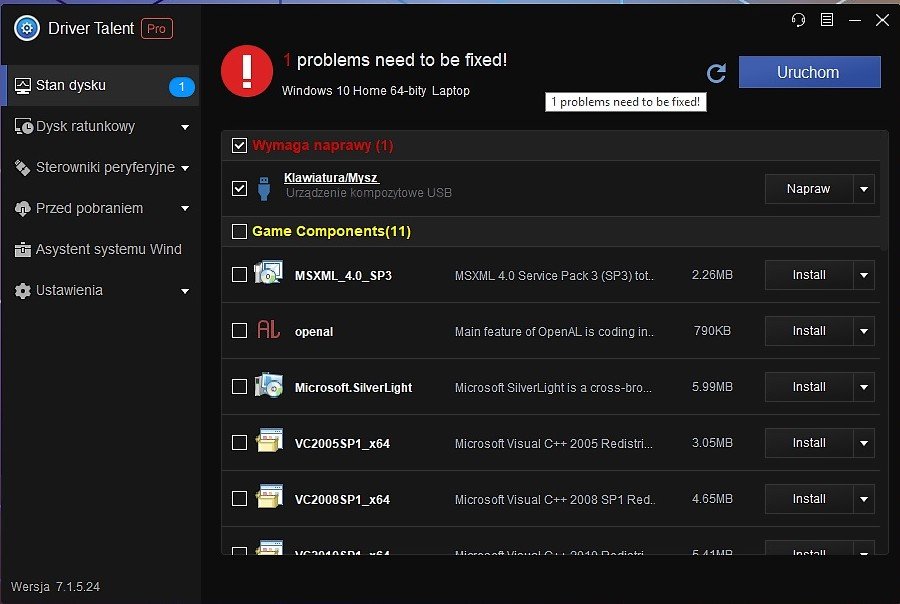
Task: Tick the openal checkbox
Action: (x=239, y=331)
